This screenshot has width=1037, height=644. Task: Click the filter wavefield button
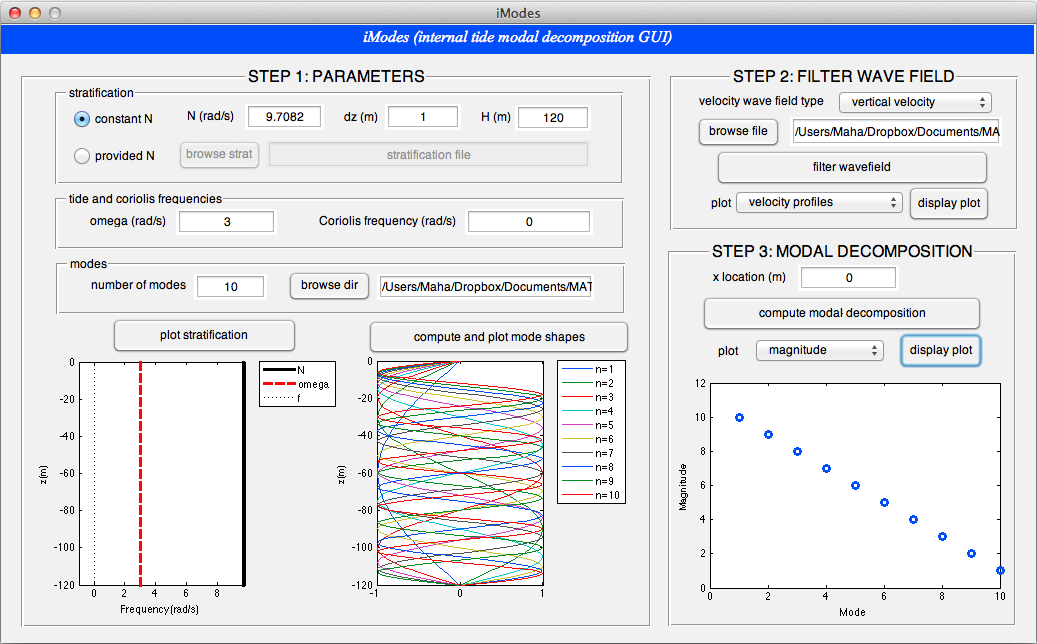[852, 167]
